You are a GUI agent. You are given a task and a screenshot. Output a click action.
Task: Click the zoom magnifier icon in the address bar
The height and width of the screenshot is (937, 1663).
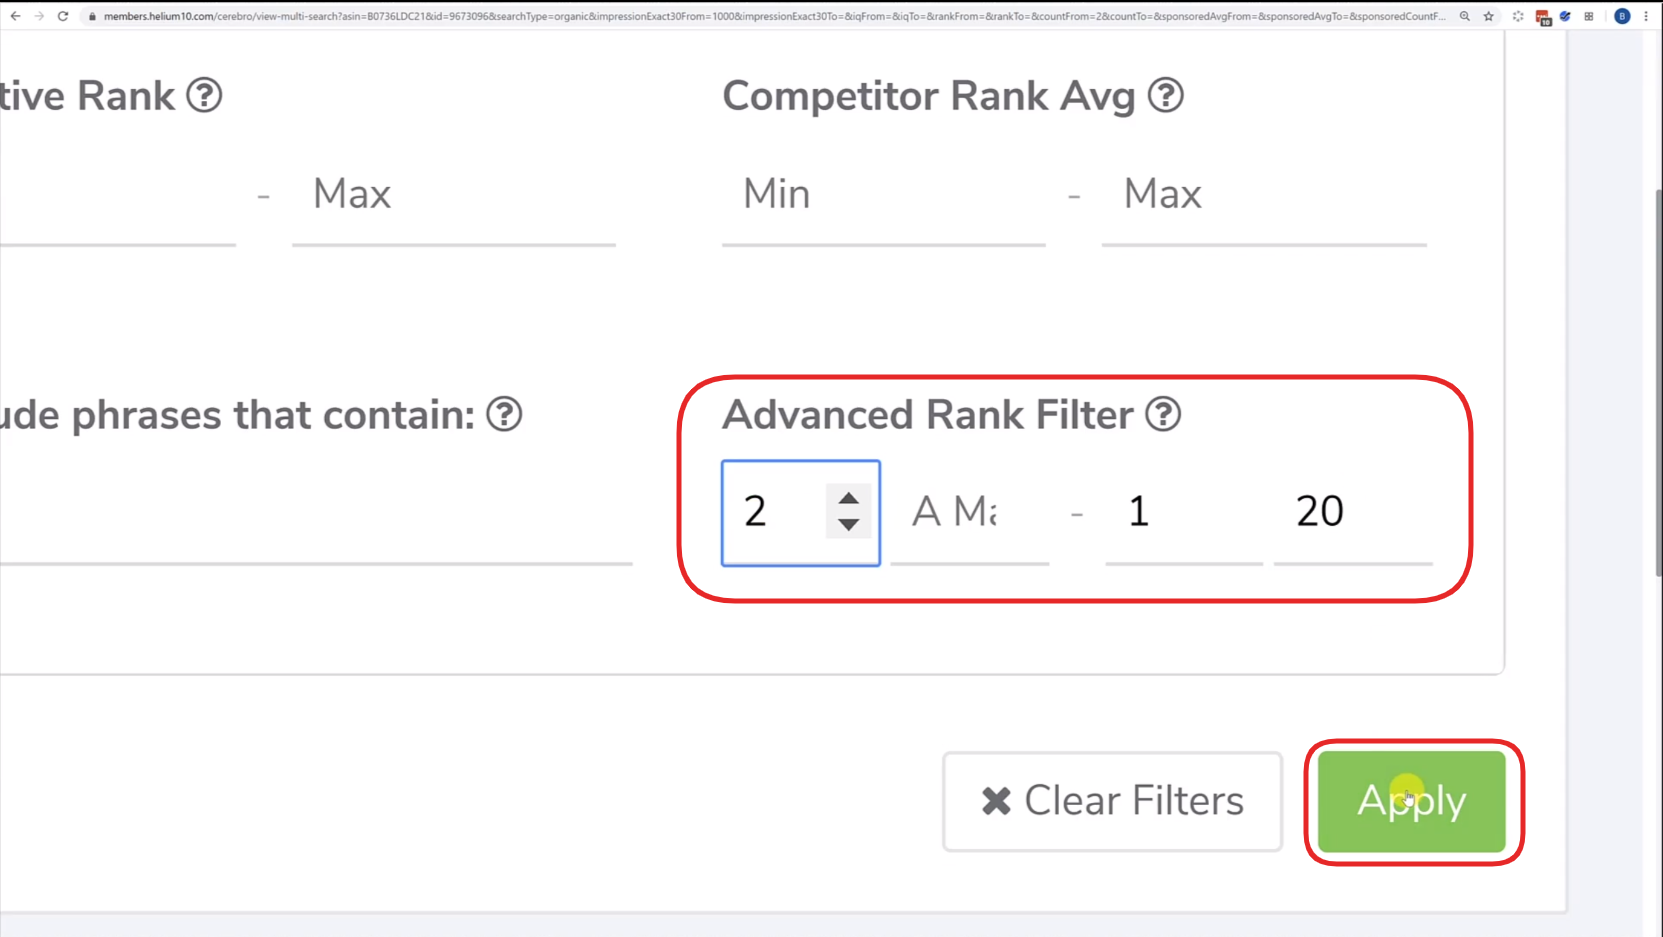click(1464, 16)
